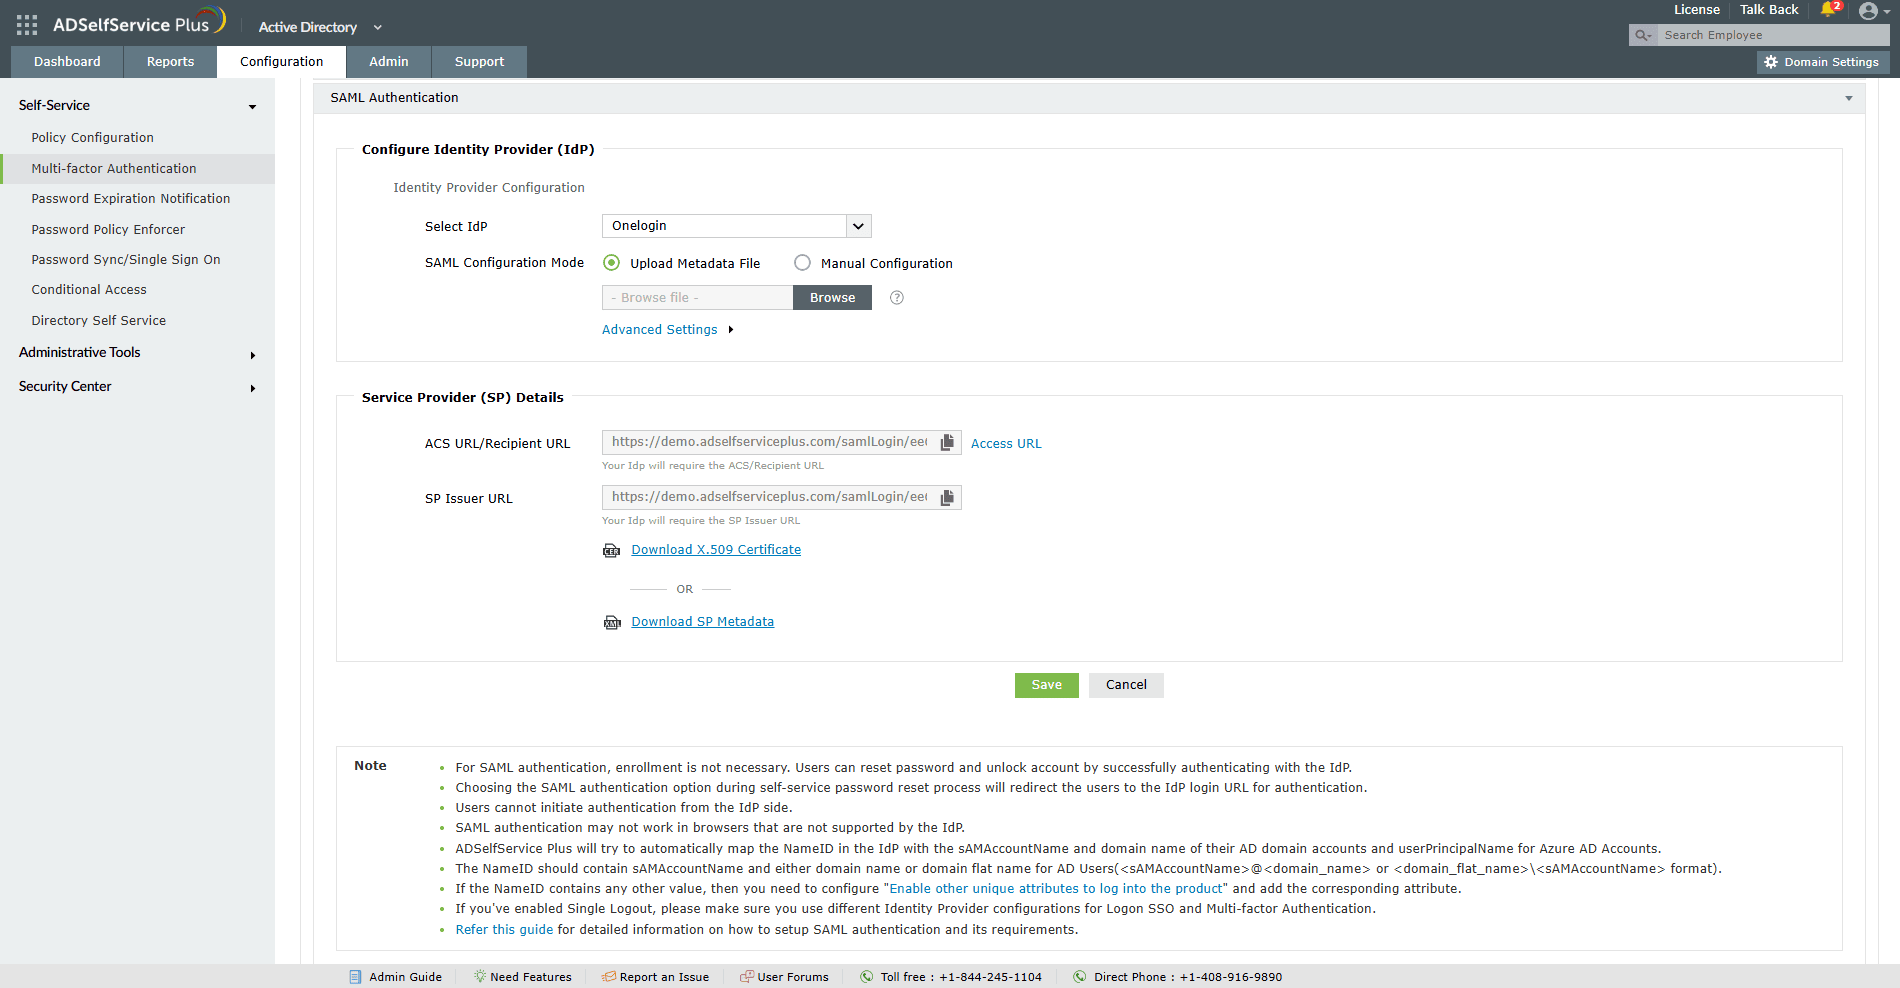1900x988 pixels.
Task: Click the SP Metadata XML icon
Action: point(612,622)
